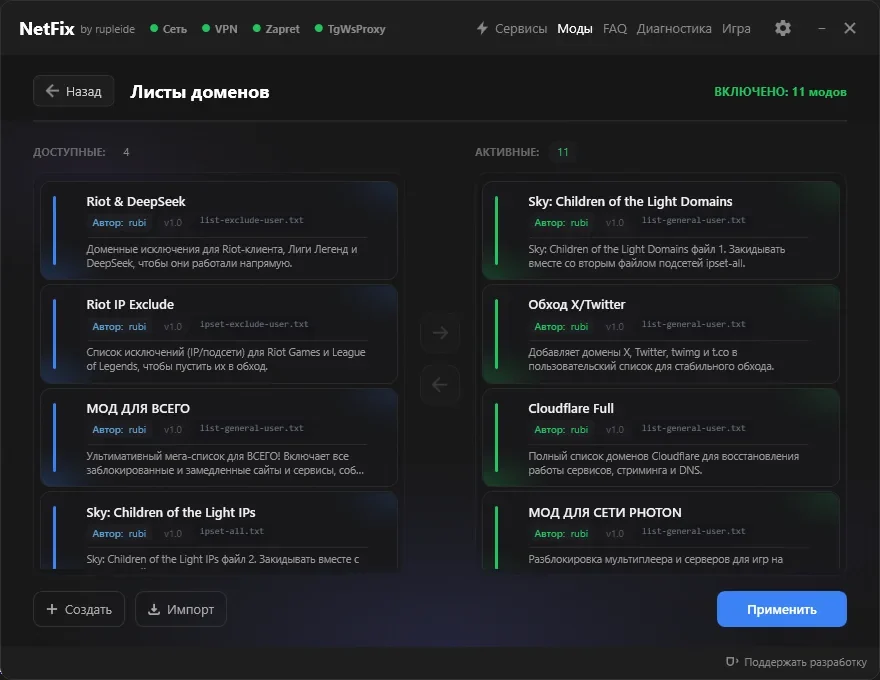Select the Cloudflare Full mod card
This screenshot has height=680, width=880.
tap(661, 438)
